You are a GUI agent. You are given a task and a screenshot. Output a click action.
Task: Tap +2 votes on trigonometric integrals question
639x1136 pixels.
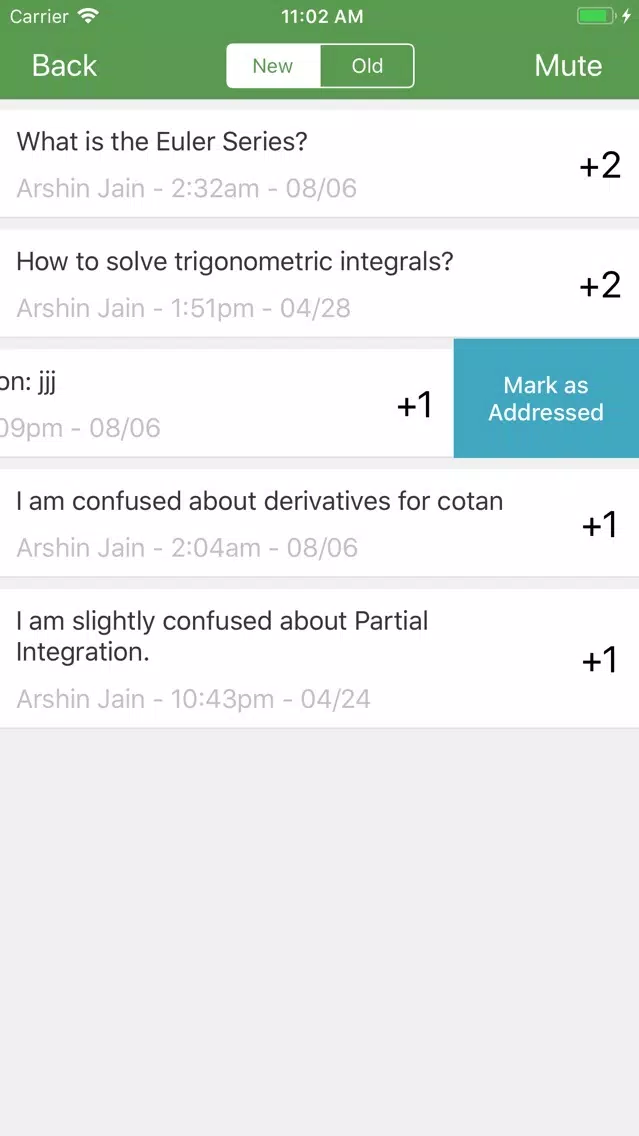600,285
